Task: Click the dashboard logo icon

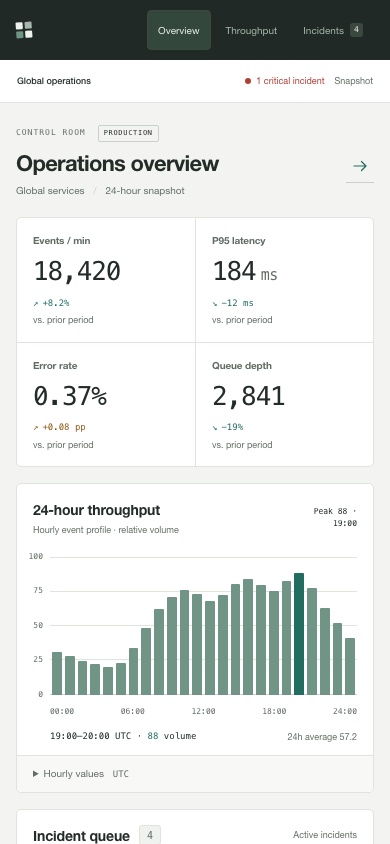Action: click(24, 30)
